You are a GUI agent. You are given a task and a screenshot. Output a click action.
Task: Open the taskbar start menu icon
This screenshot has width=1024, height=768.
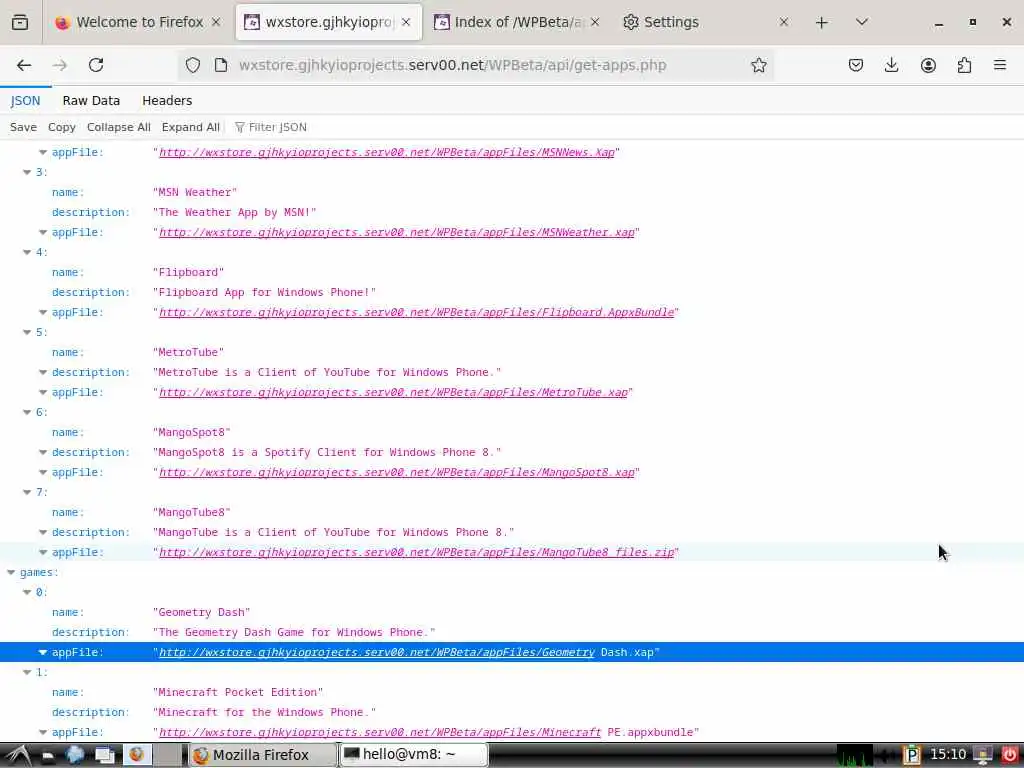(18, 756)
